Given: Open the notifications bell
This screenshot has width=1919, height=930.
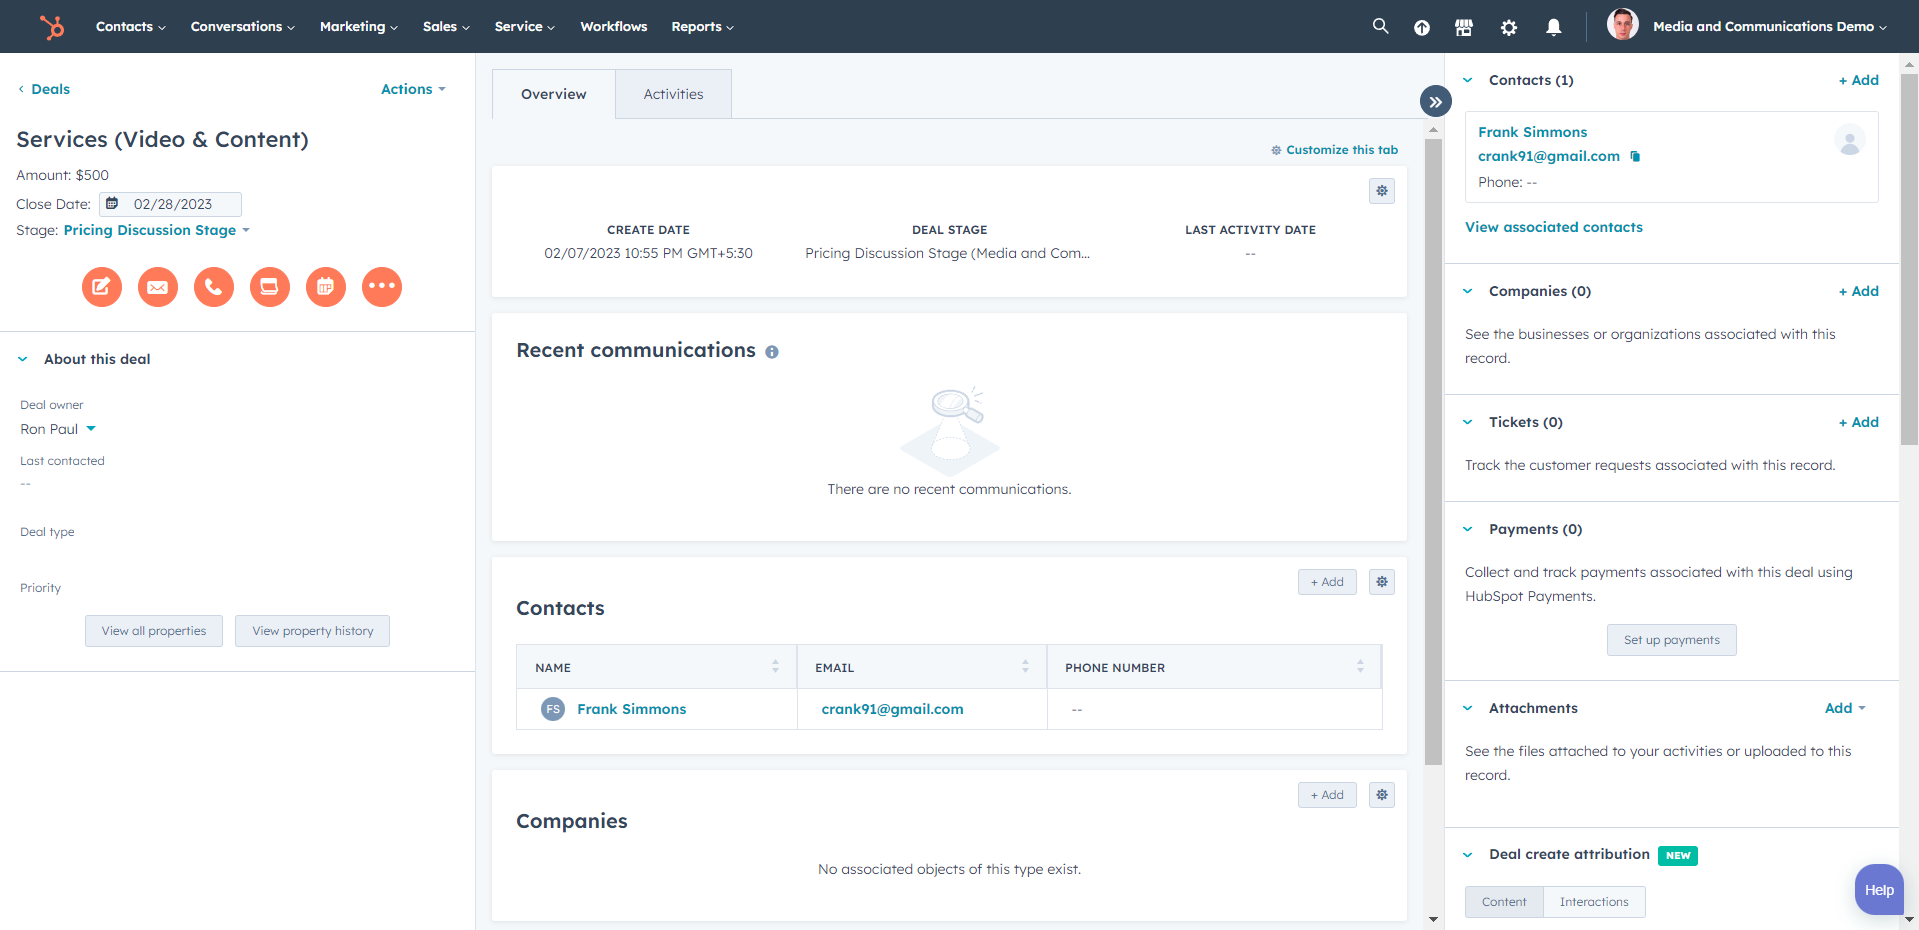Looking at the screenshot, I should tap(1554, 27).
